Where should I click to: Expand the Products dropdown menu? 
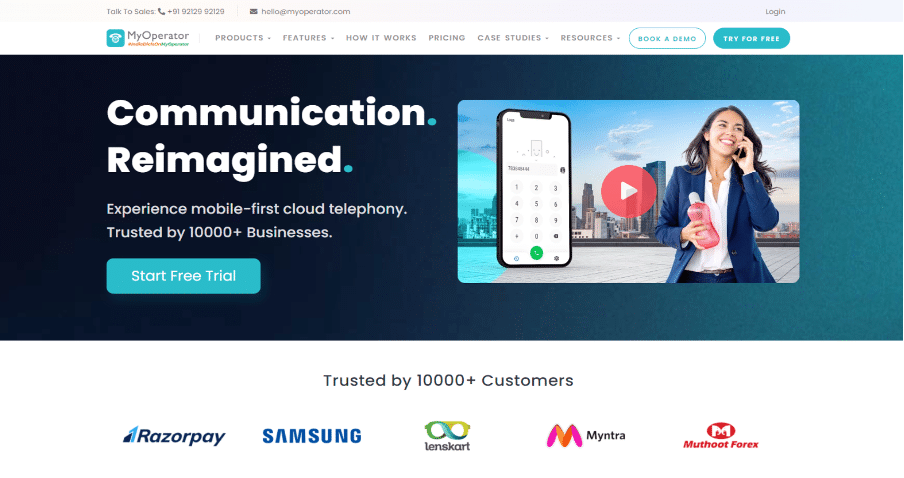click(x=243, y=38)
